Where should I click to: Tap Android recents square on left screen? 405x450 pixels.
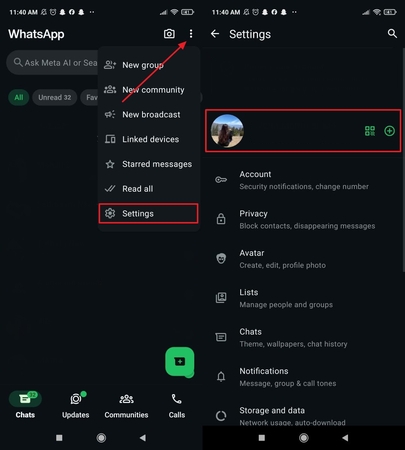click(x=59, y=438)
